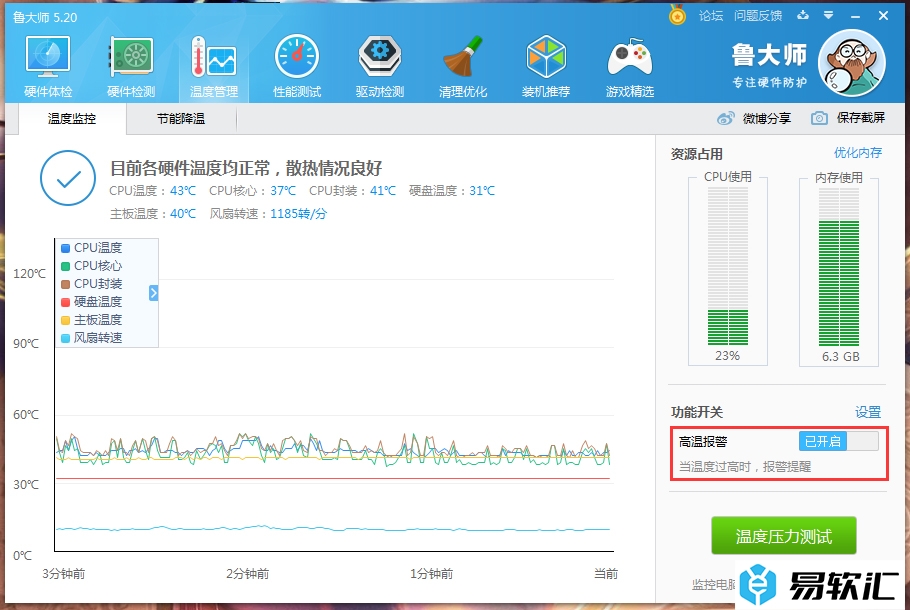
Task: Click the 资源占用 heading
Action: (696, 154)
